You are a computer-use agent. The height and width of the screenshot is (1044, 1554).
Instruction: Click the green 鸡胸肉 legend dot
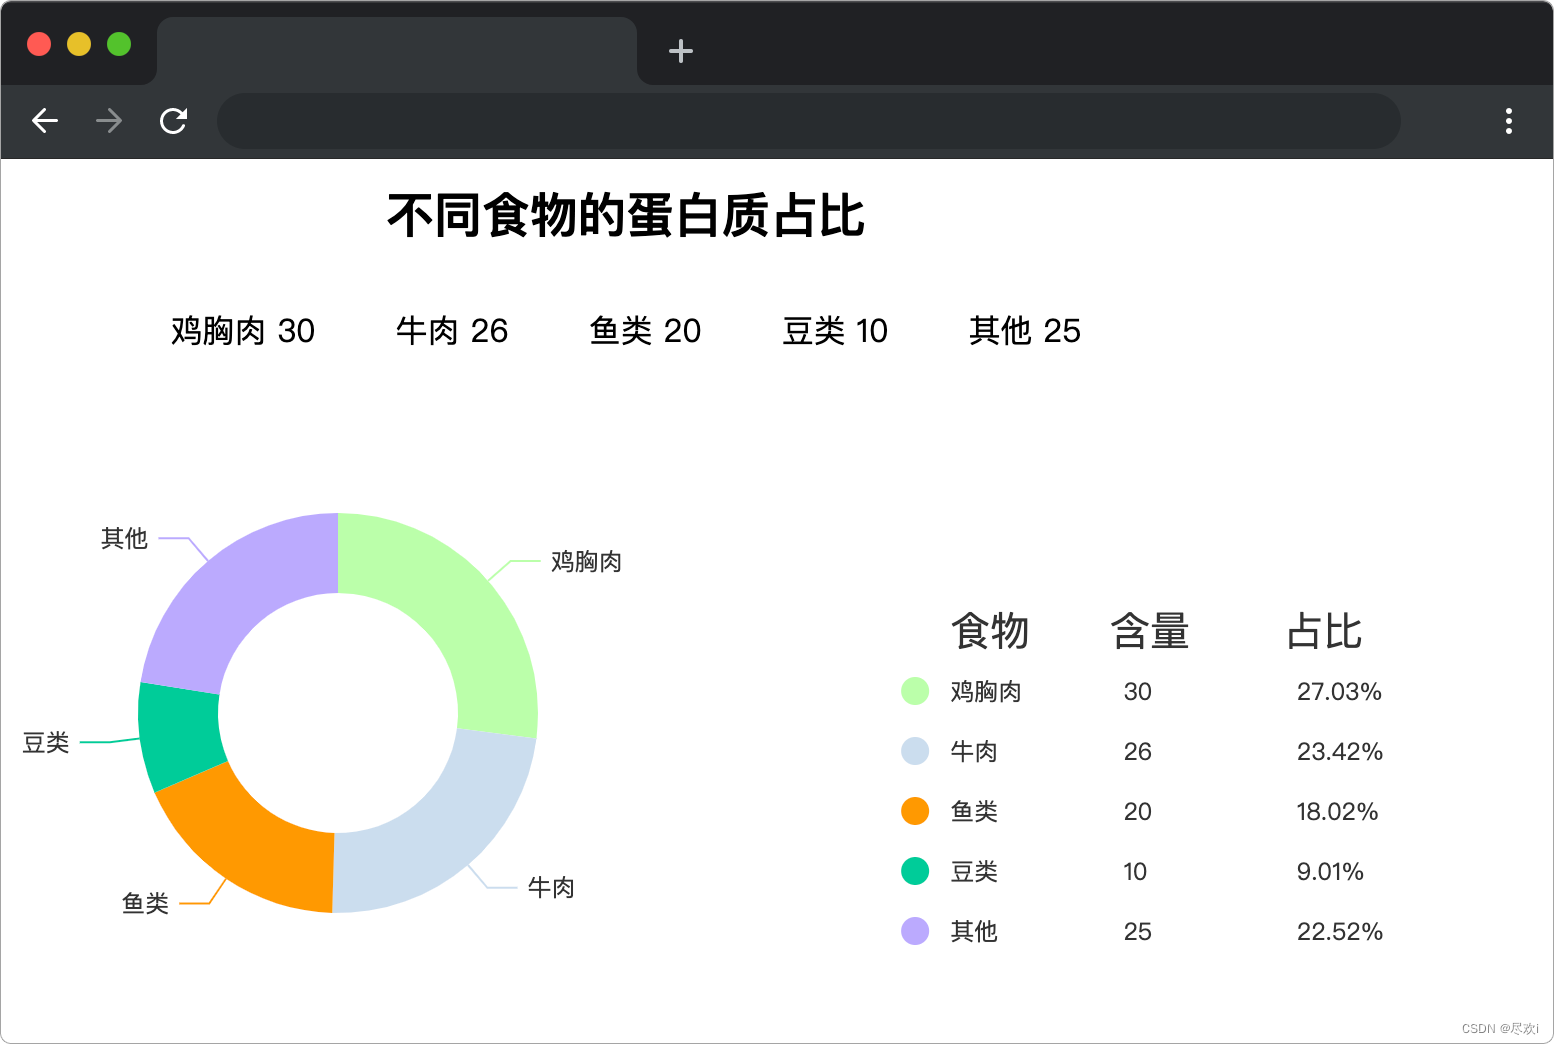coord(915,691)
